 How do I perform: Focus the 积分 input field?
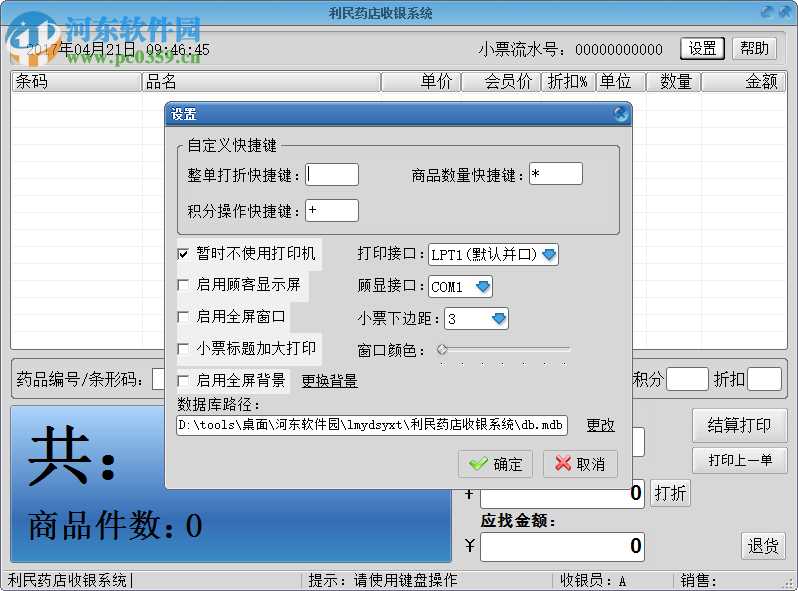(x=687, y=379)
